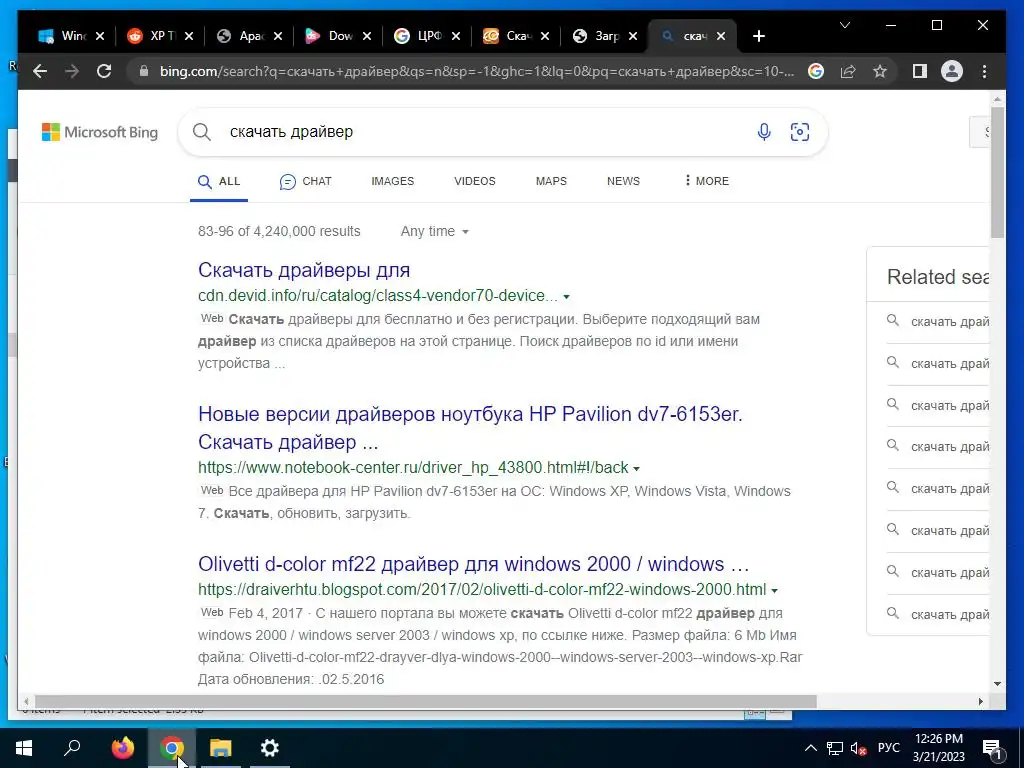
Task: Open Chrome three-dot menu
Action: (984, 71)
